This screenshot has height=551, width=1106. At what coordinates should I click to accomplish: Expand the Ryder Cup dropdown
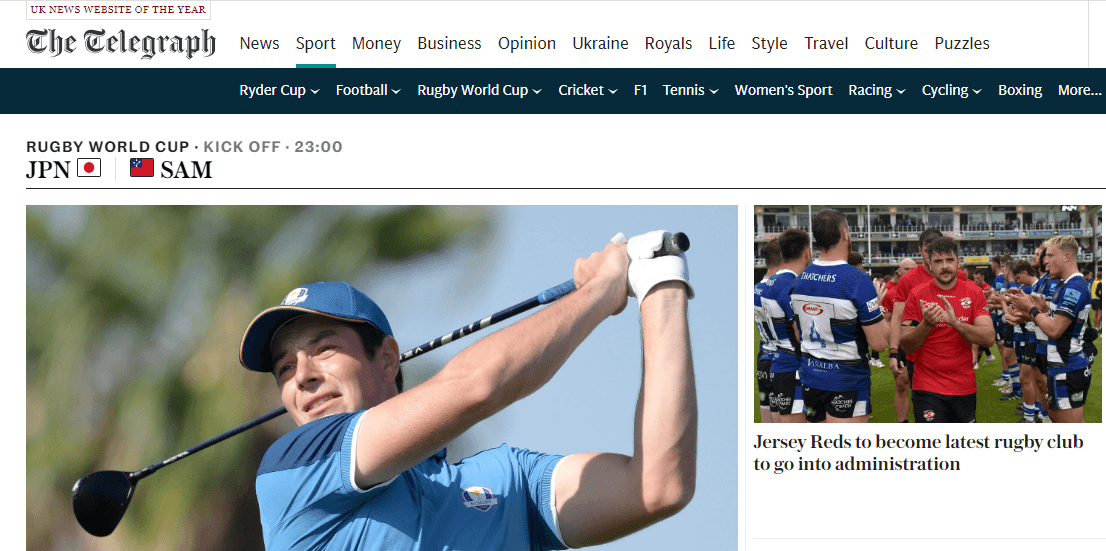[x=315, y=91]
